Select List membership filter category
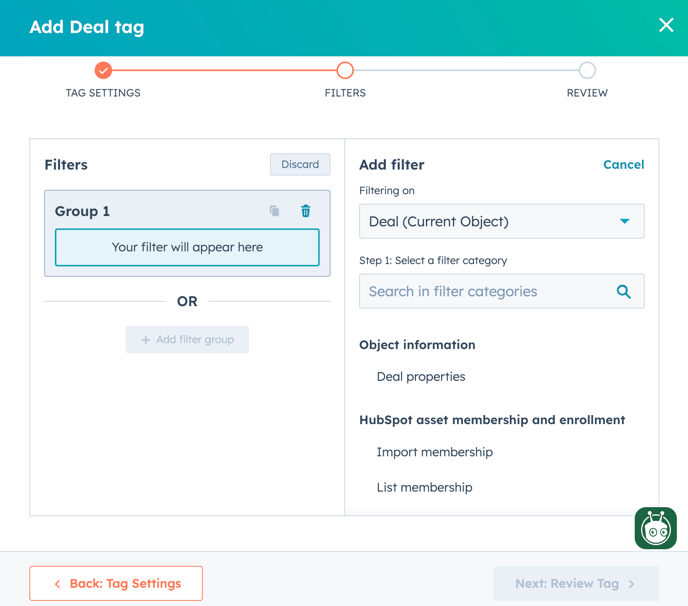The height and width of the screenshot is (606, 688). point(424,487)
